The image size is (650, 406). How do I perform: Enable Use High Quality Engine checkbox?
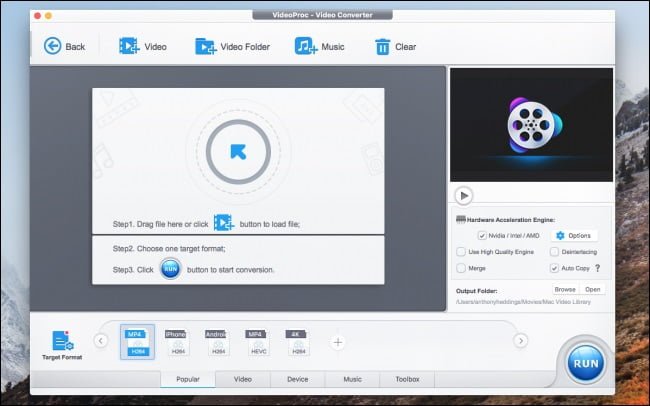(x=461, y=252)
